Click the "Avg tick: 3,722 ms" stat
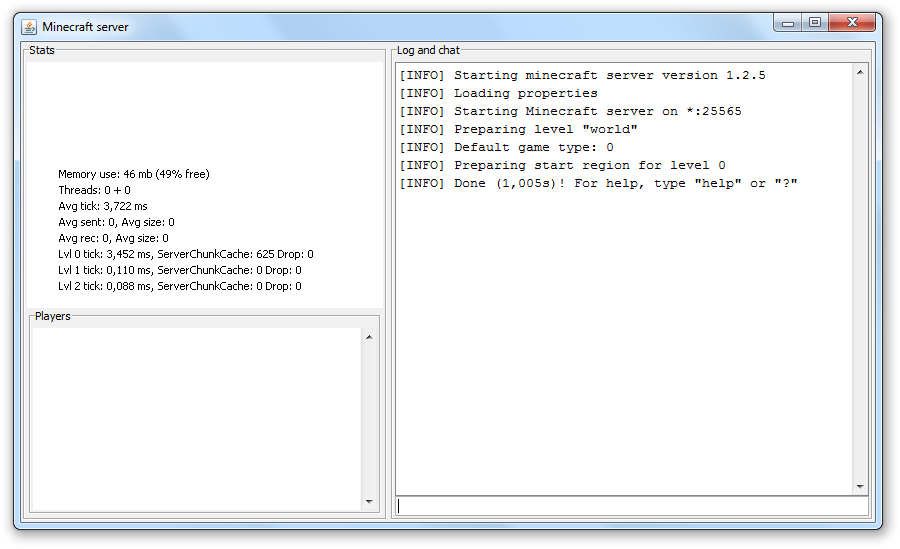The height and width of the screenshot is (549, 900). (x=102, y=206)
